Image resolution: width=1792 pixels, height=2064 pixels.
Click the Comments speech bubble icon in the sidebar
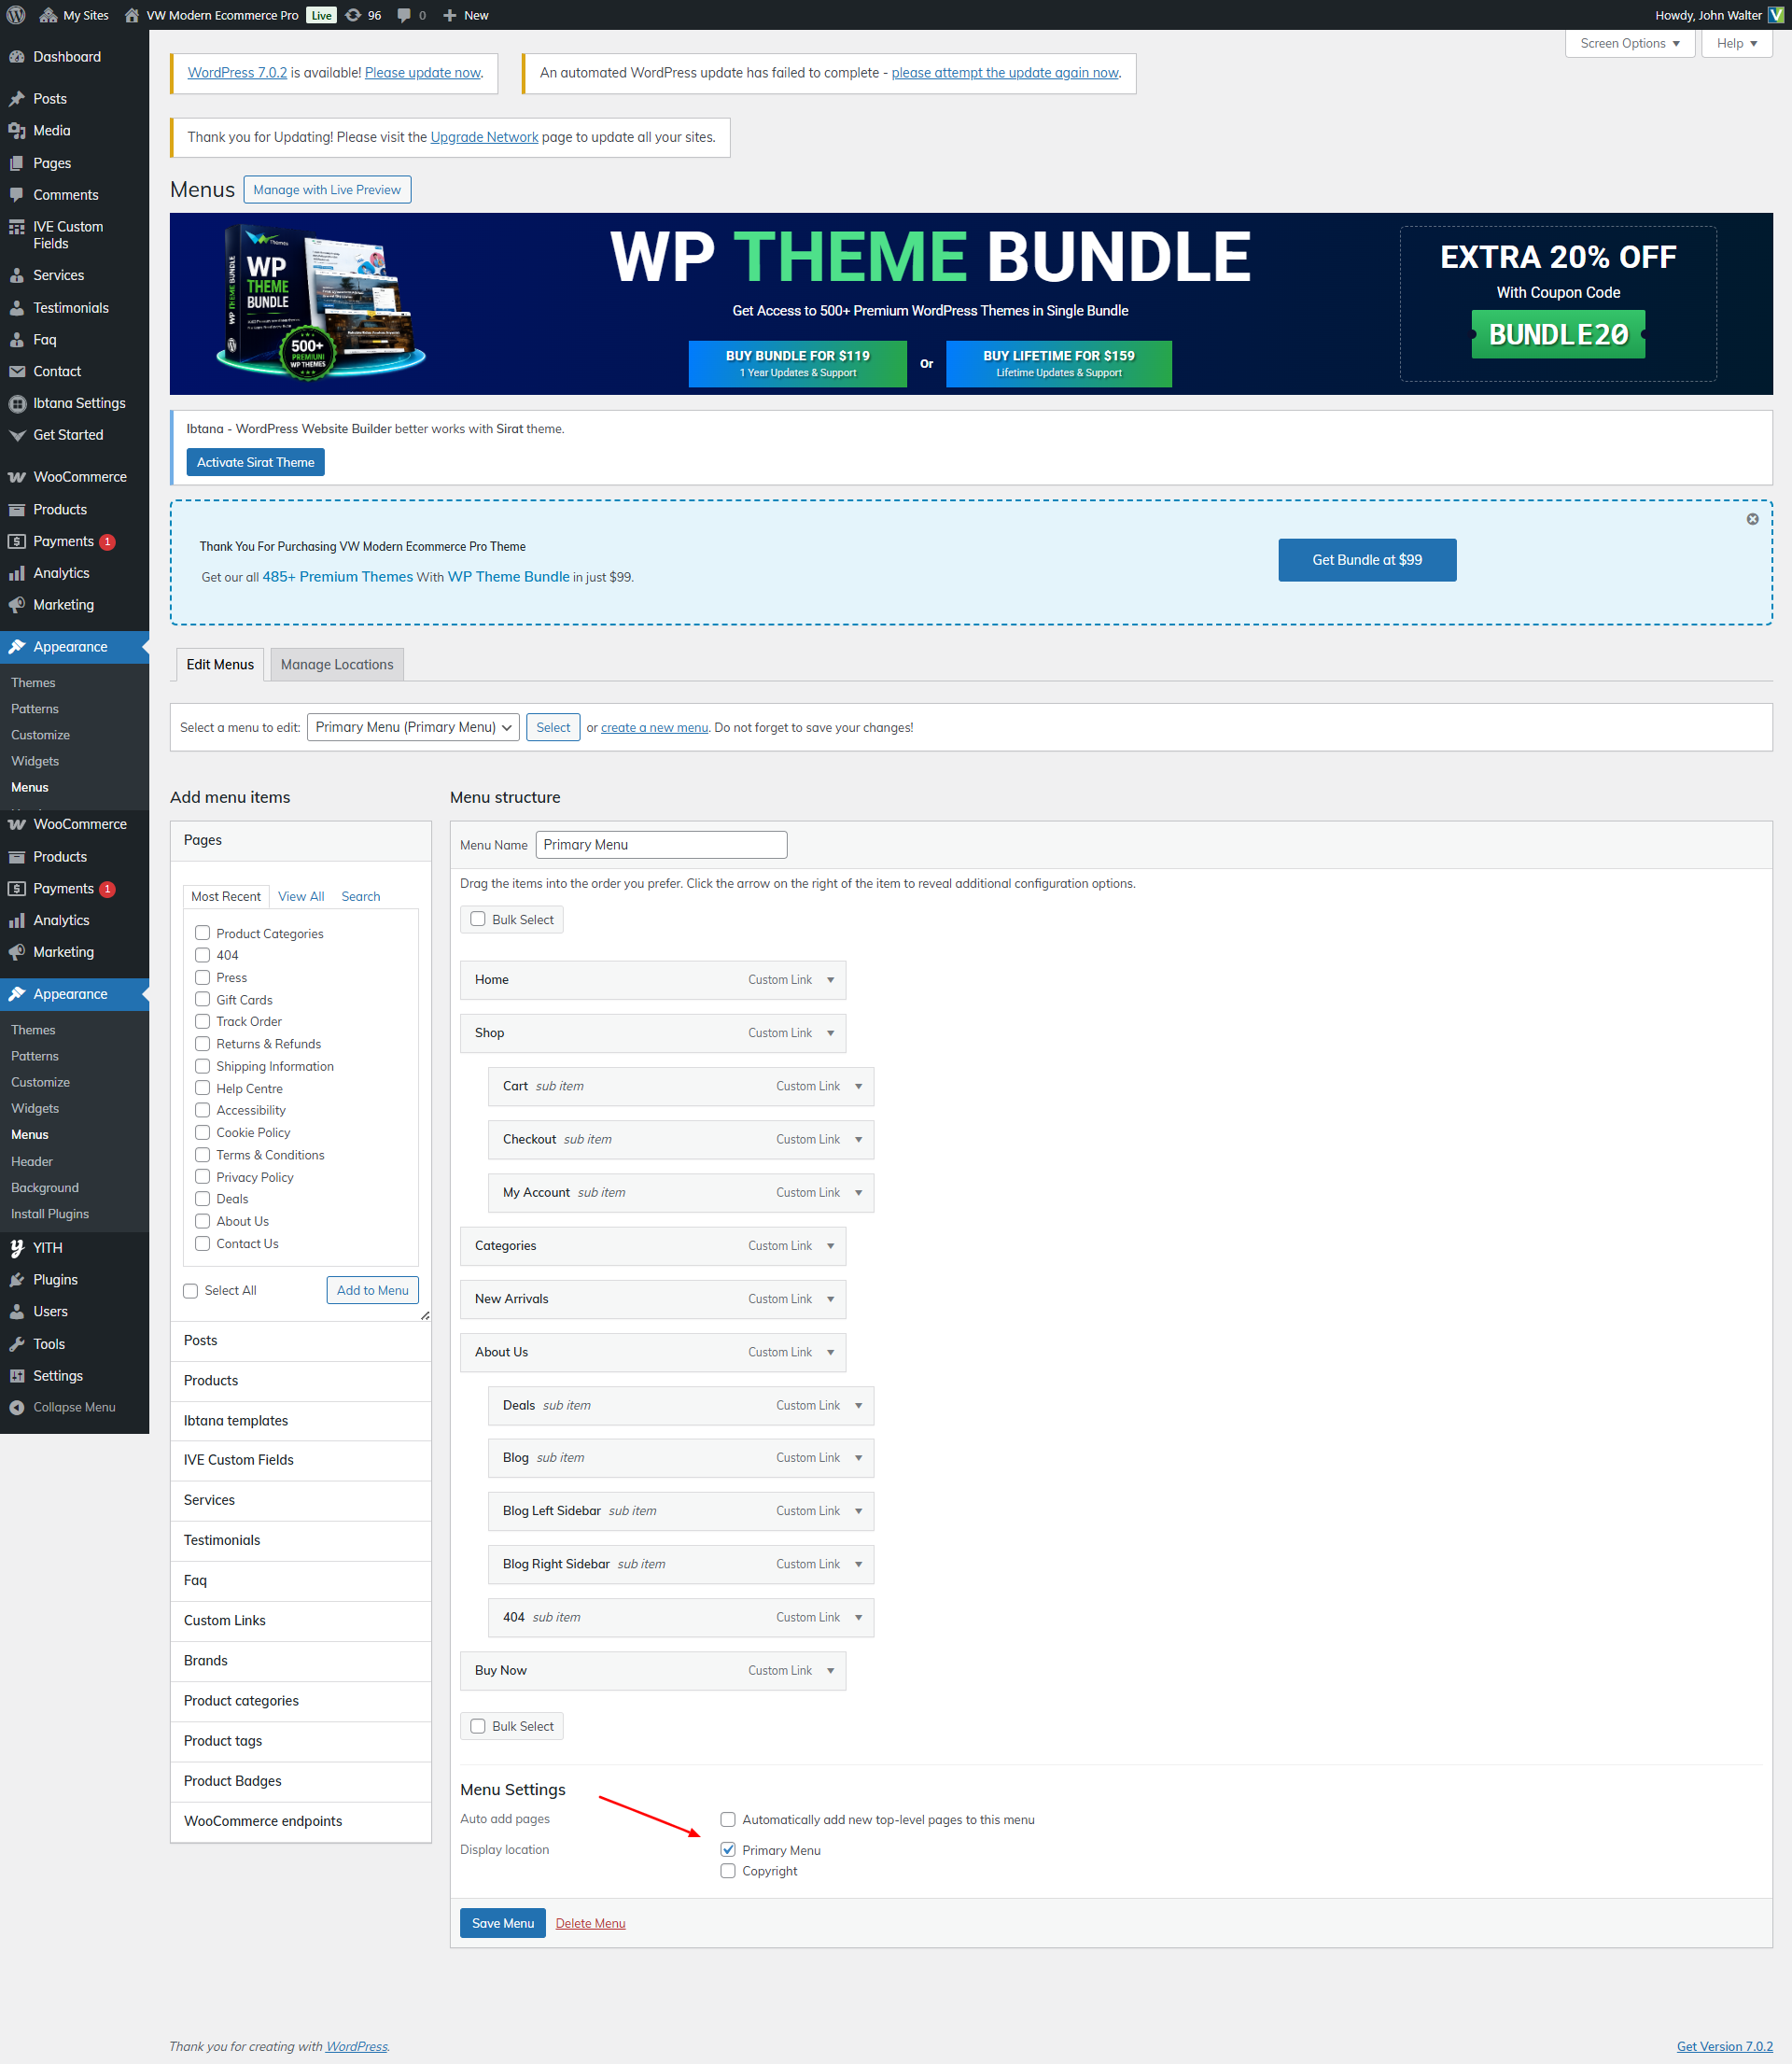17,195
